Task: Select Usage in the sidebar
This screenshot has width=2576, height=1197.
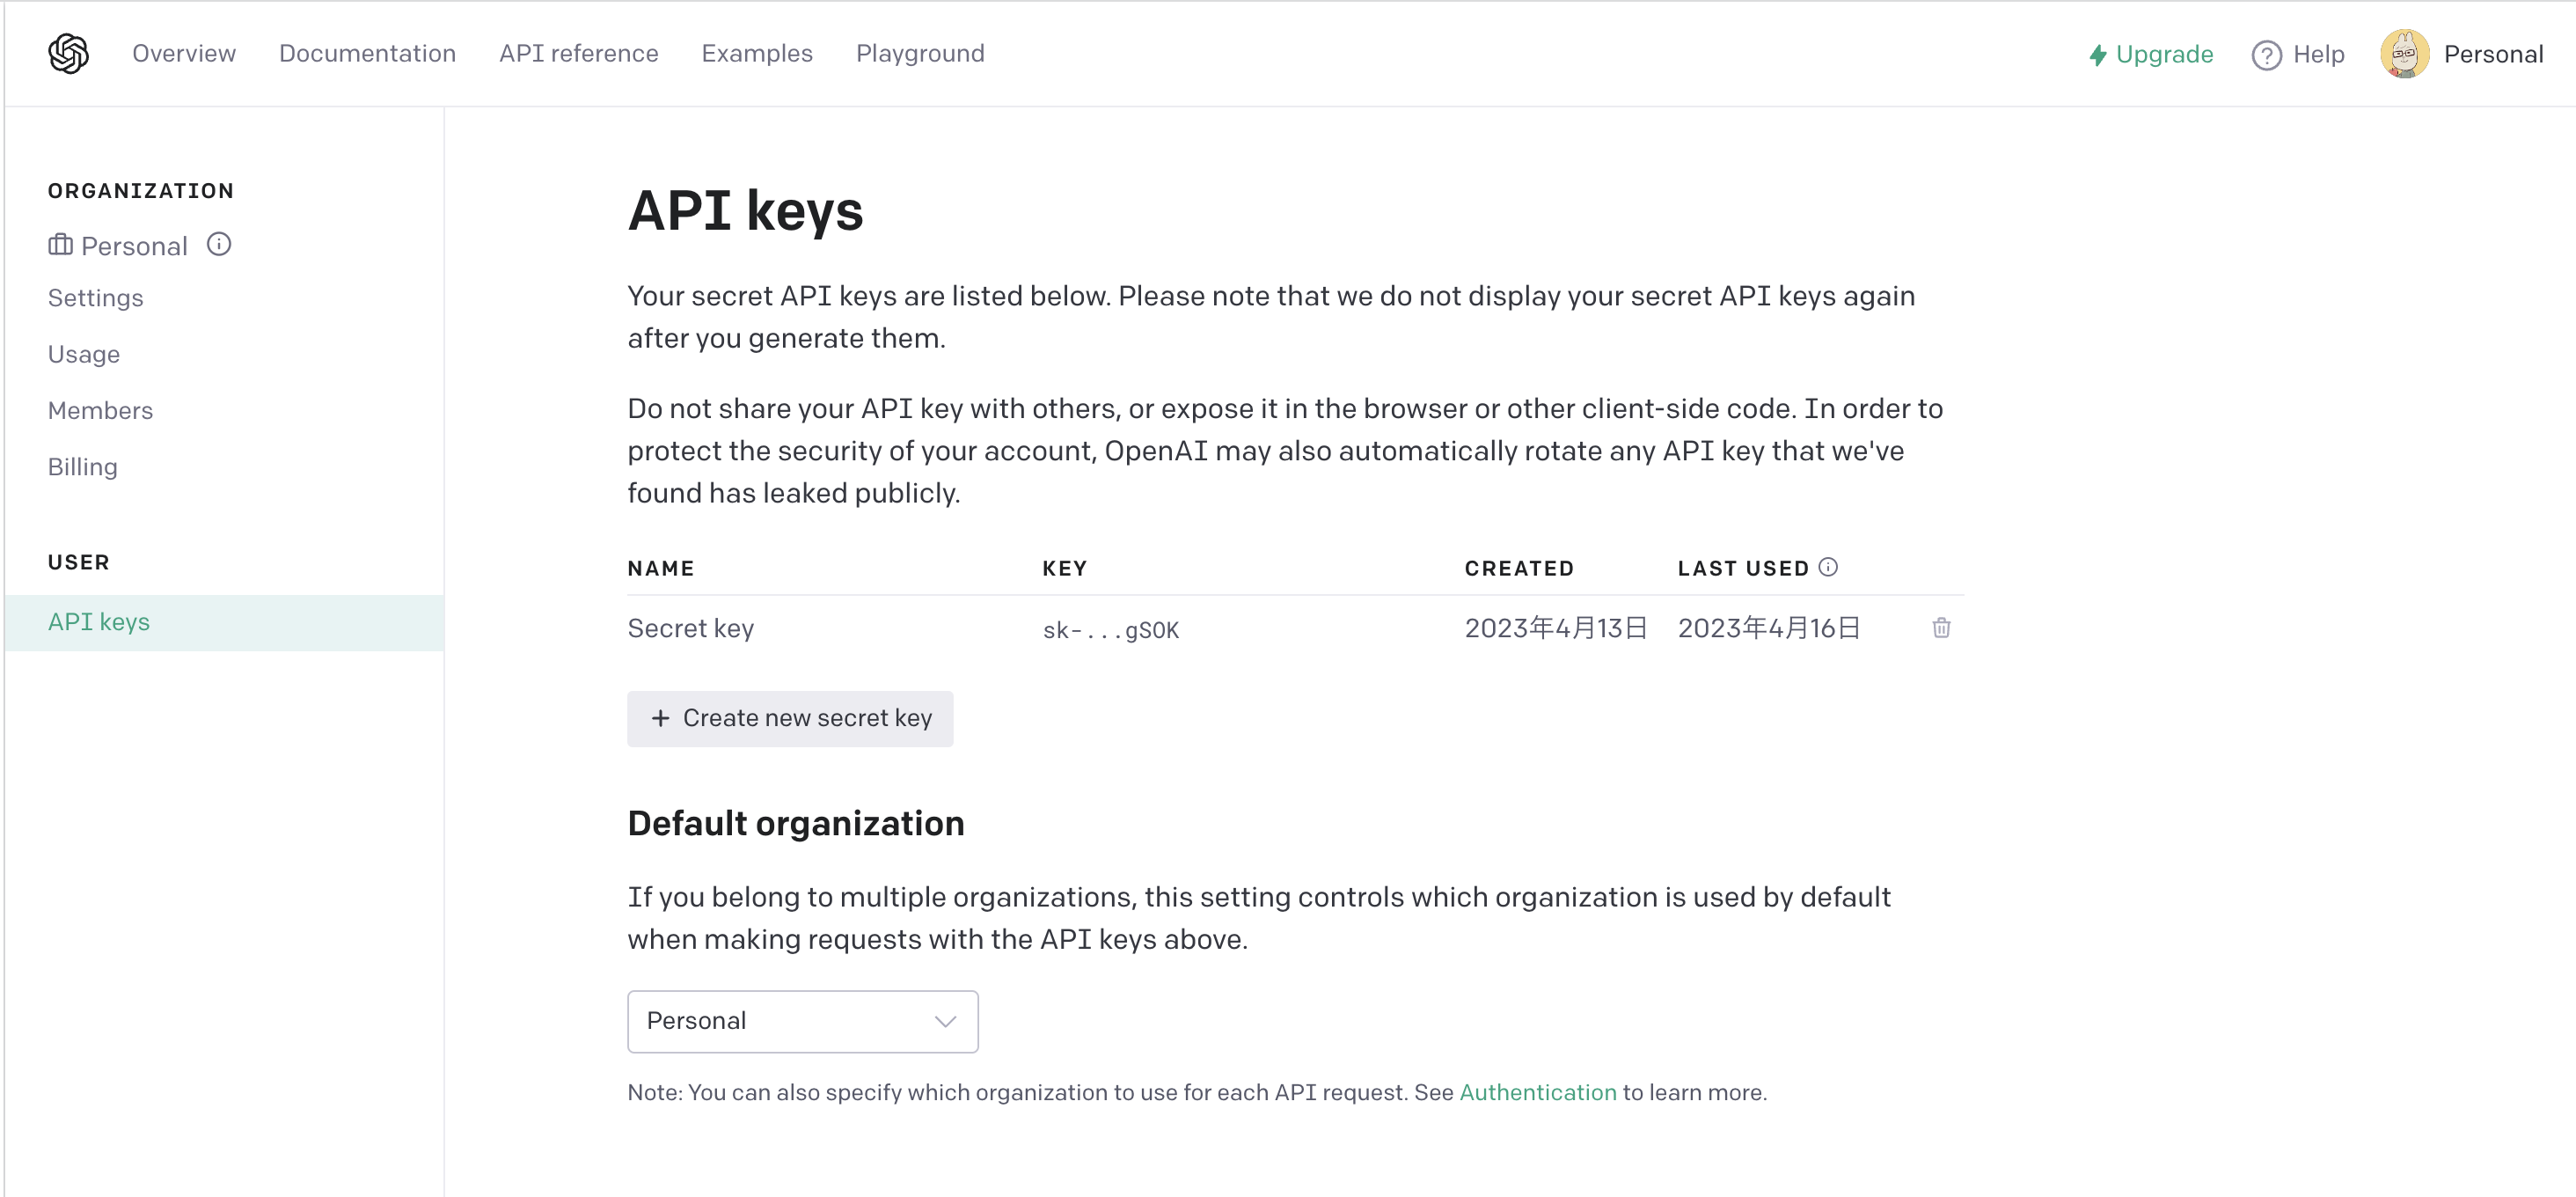Action: click(84, 354)
